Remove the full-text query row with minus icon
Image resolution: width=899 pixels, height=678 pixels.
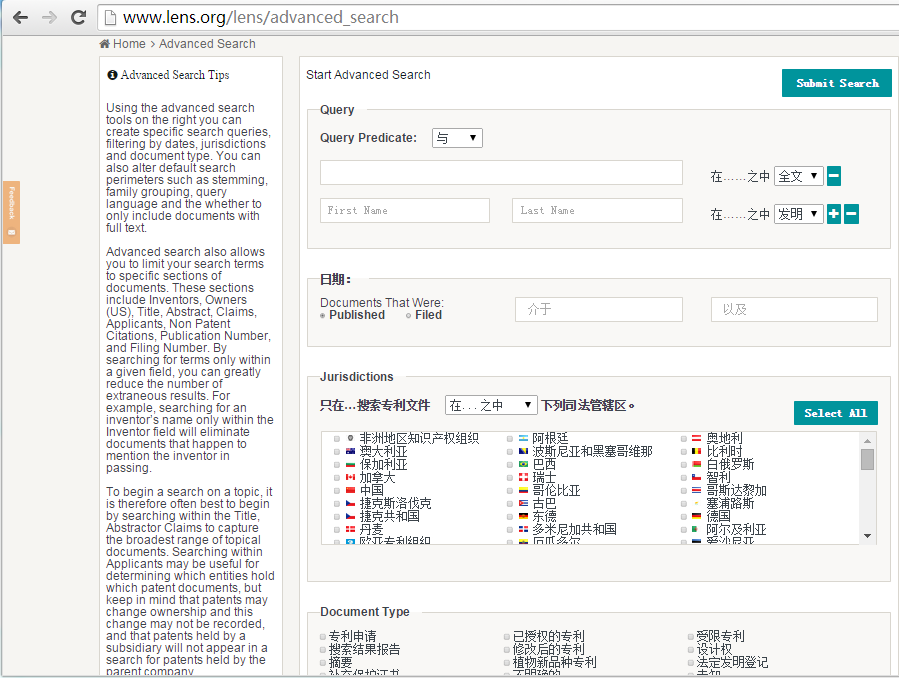pyautogui.click(x=834, y=176)
